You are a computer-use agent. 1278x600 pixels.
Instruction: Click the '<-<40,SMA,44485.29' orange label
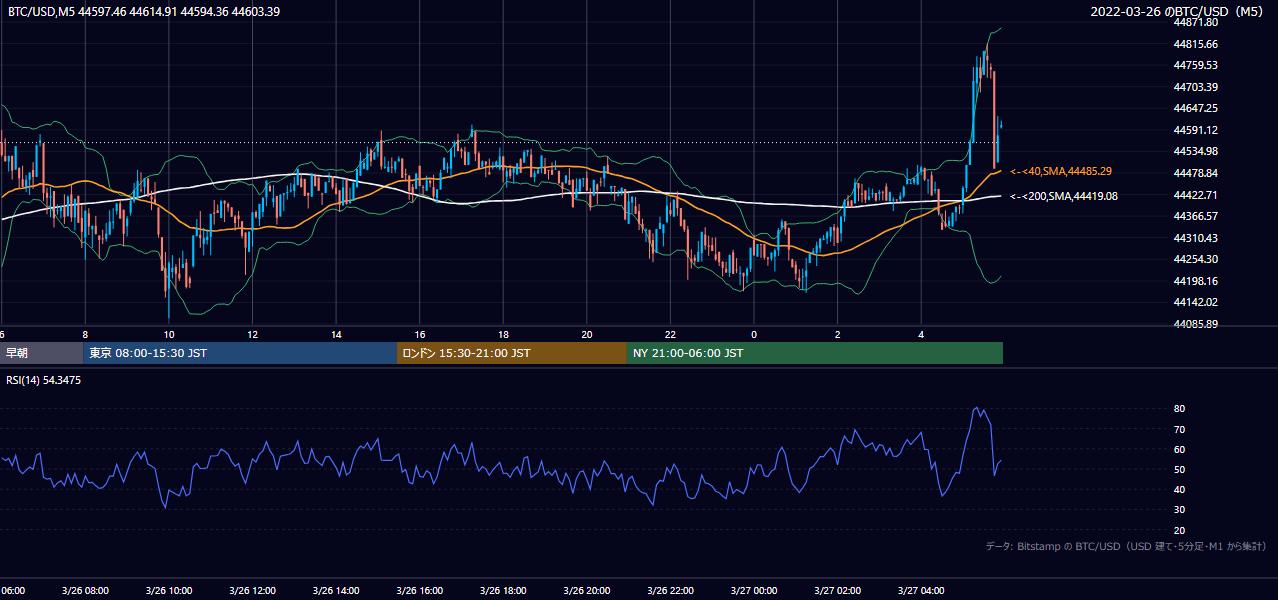click(x=1061, y=172)
